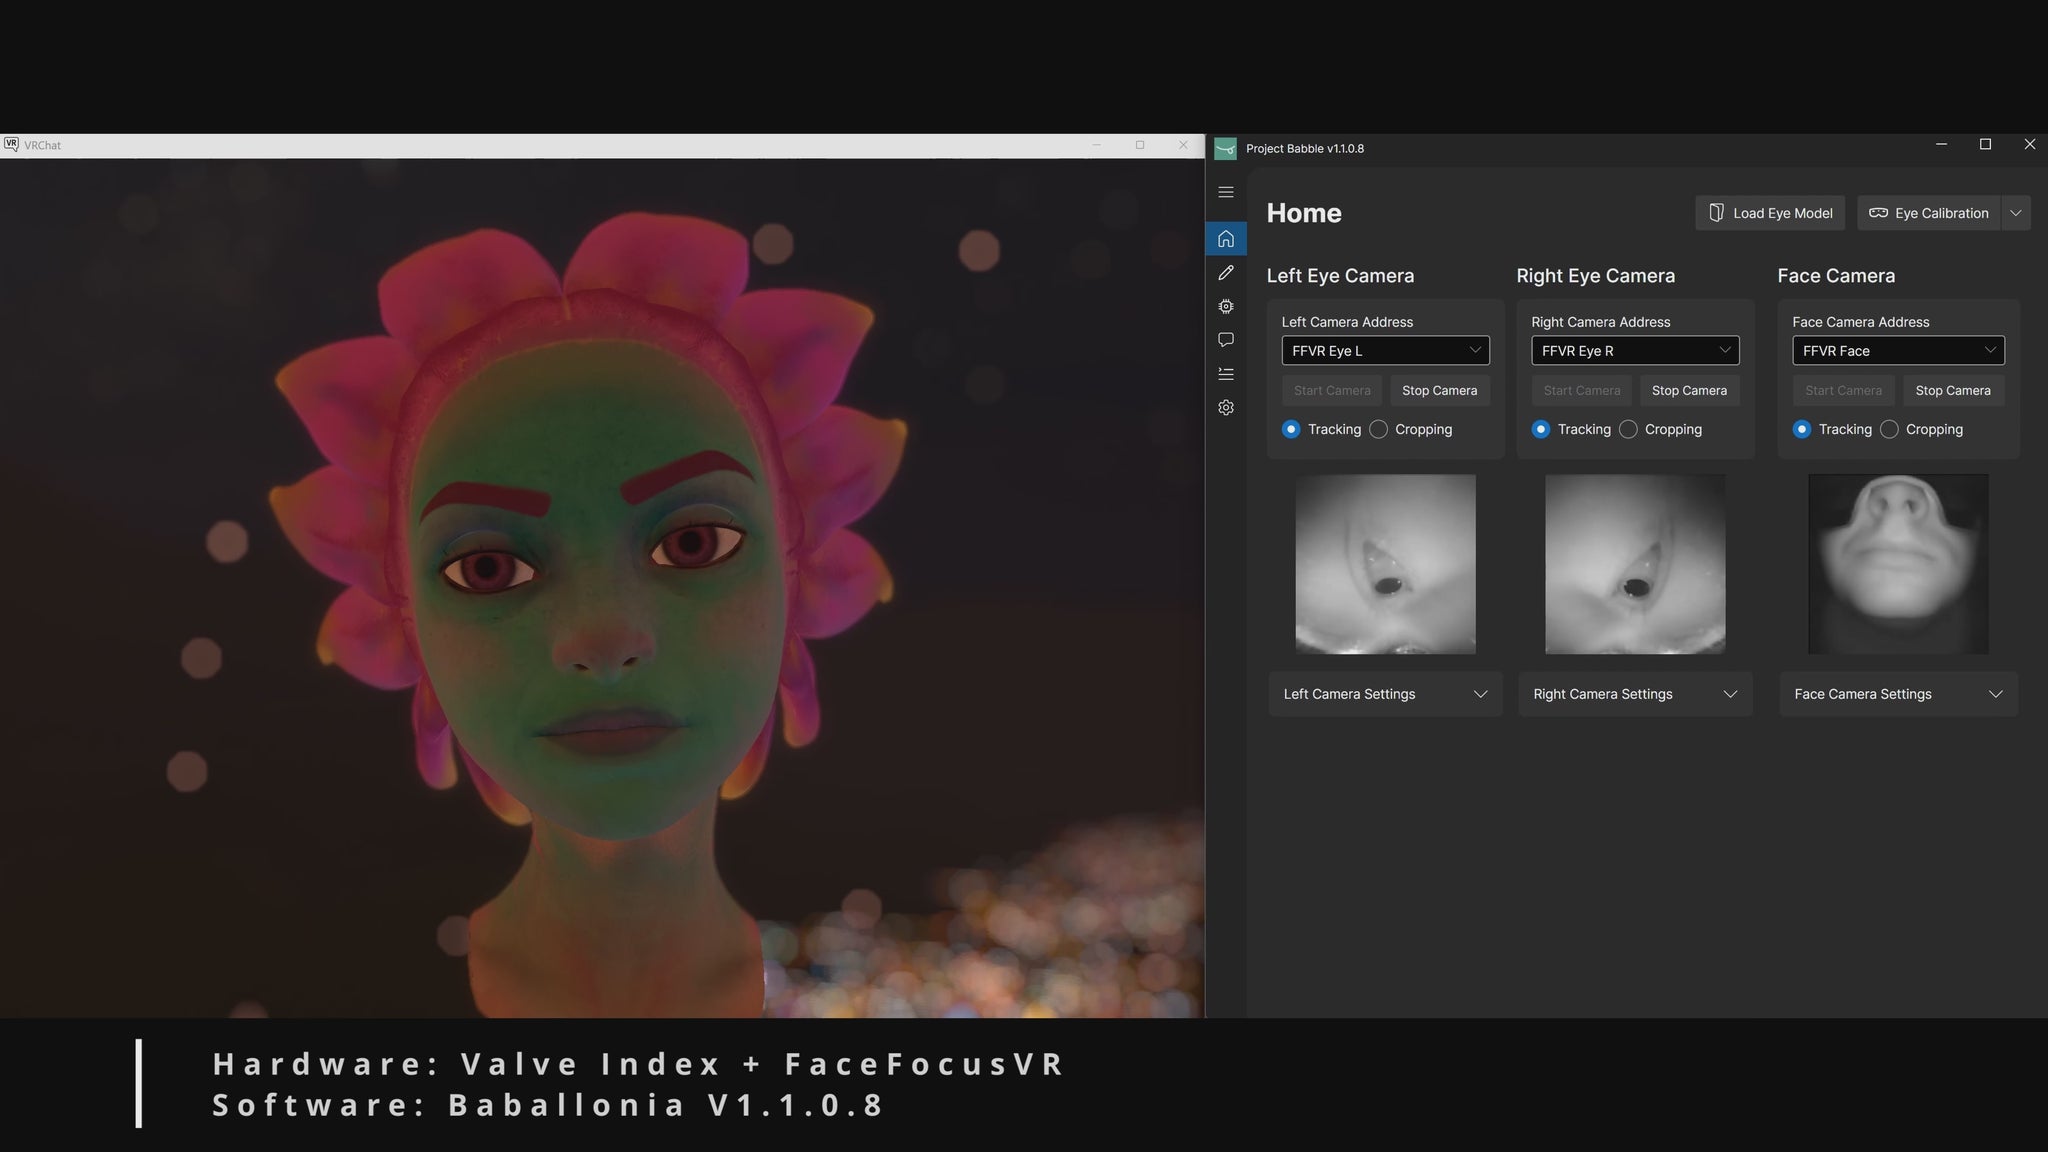Open the Face Camera Address combo box
This screenshot has width=2048, height=1152.
coord(1898,350)
